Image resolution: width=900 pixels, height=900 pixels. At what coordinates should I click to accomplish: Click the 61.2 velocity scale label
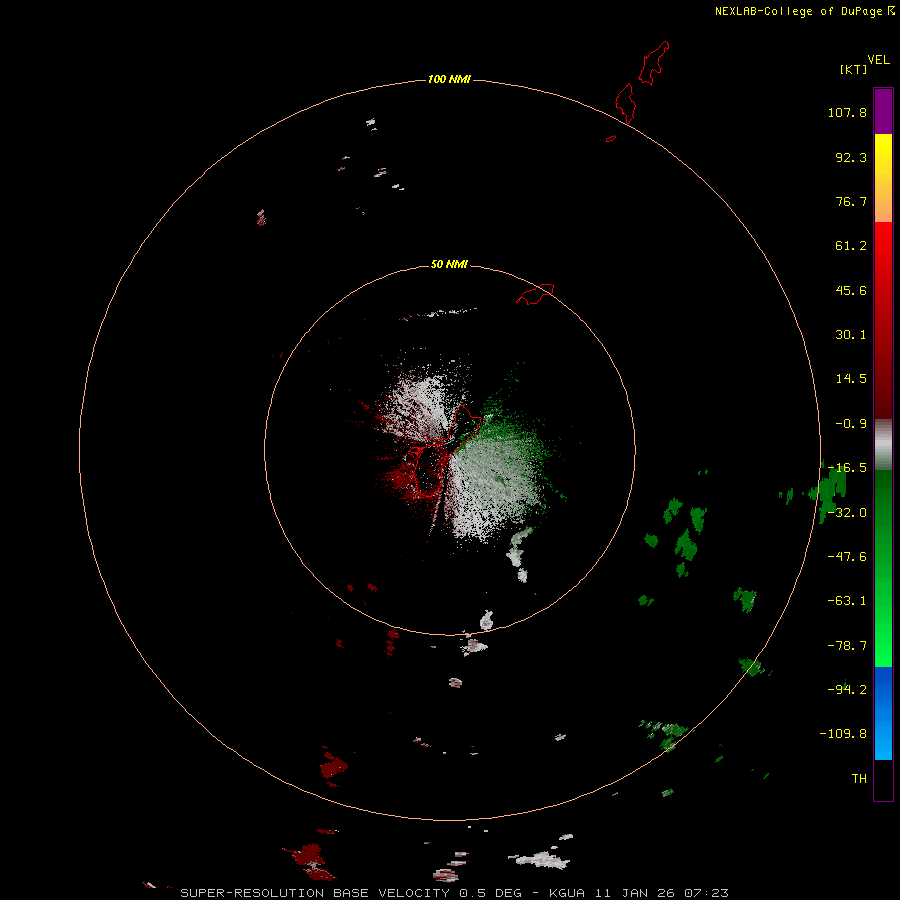[x=851, y=246]
